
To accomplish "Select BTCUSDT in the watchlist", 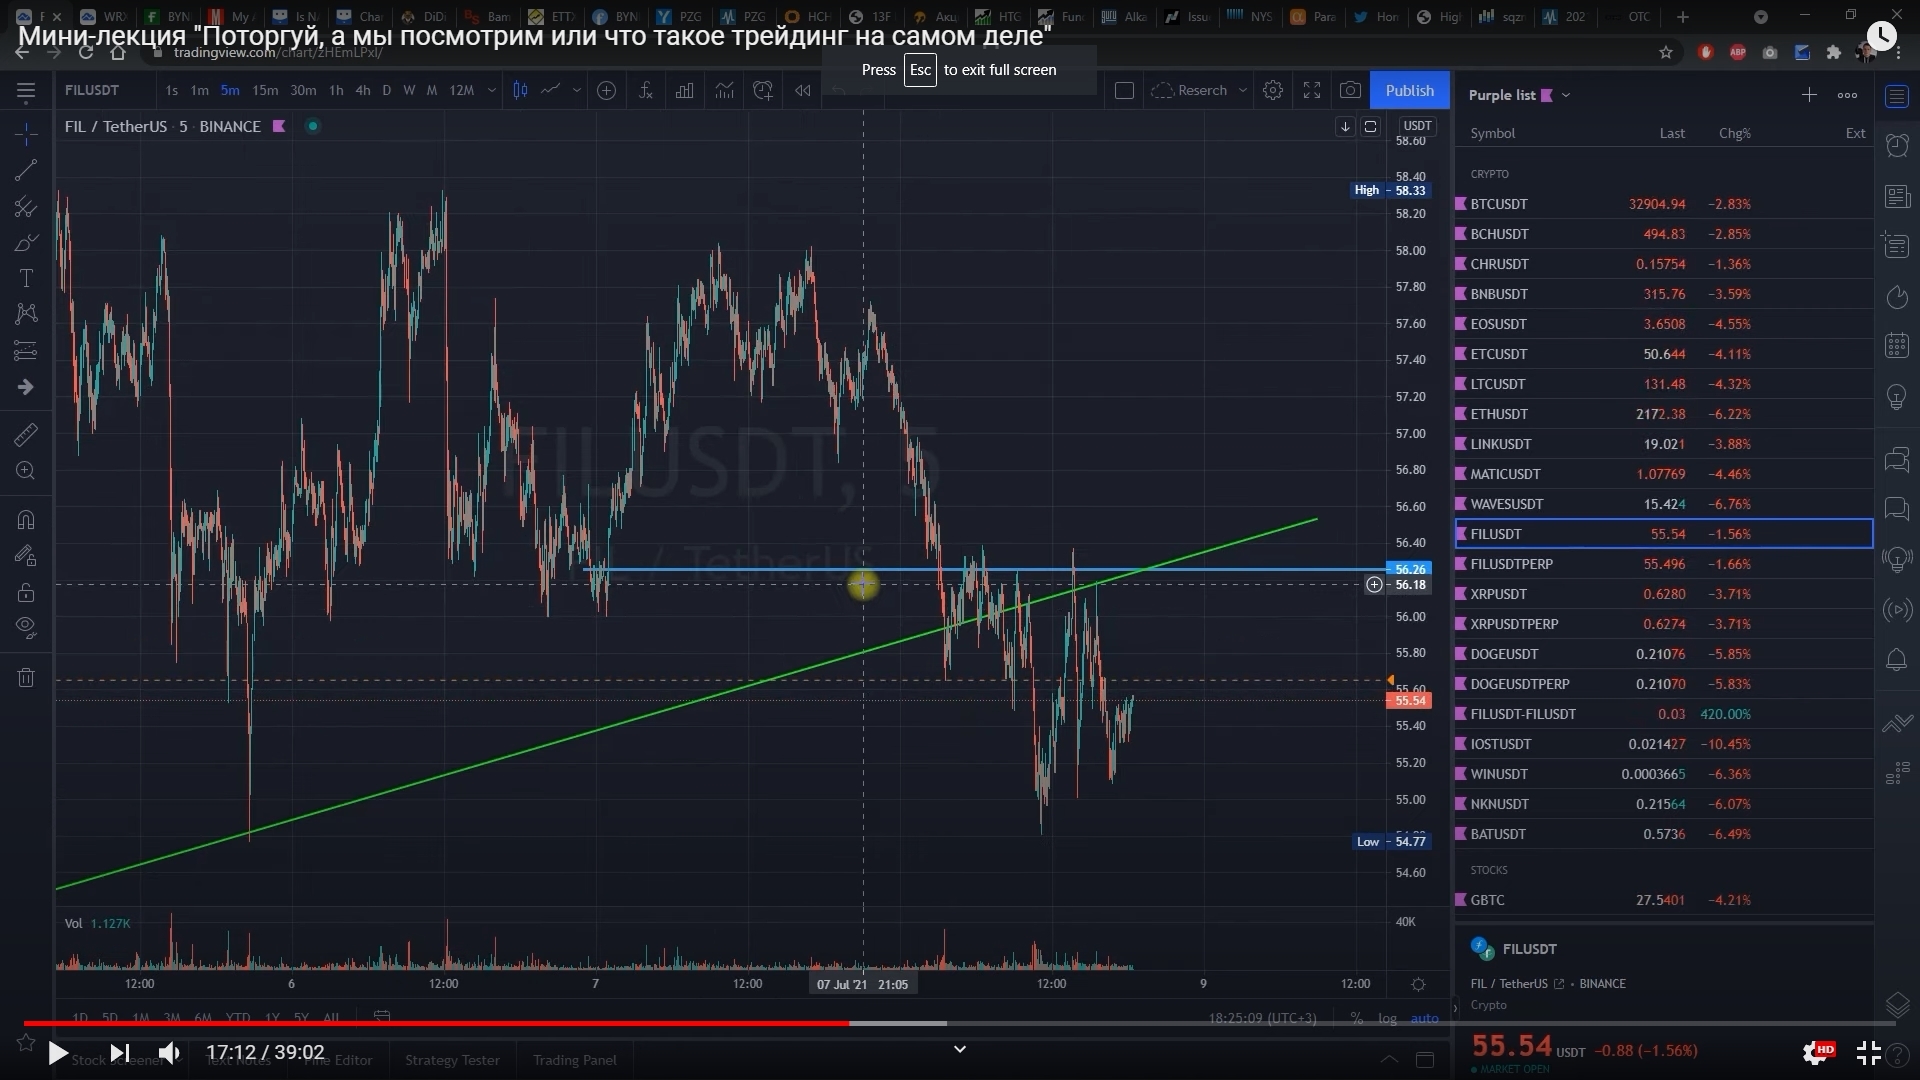I will tap(1499, 204).
